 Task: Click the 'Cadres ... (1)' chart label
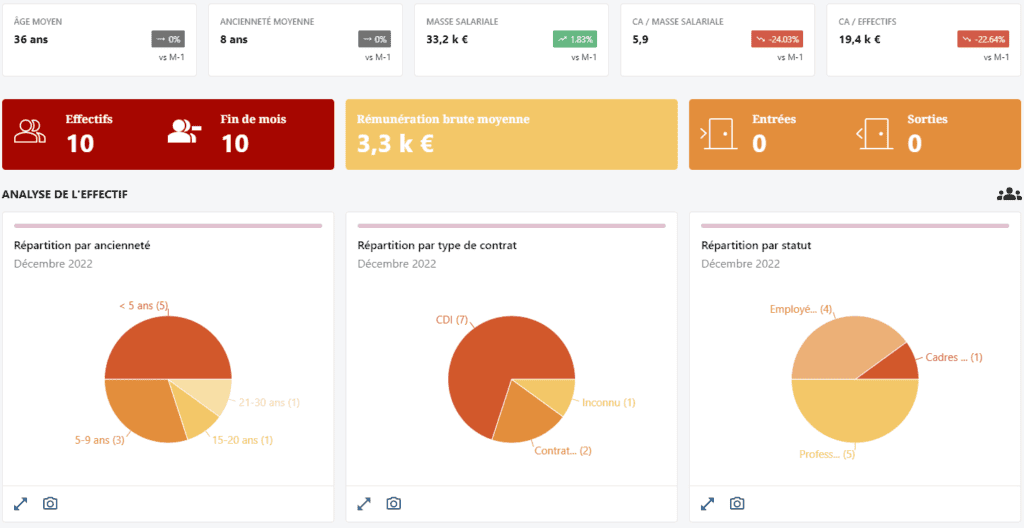(954, 357)
